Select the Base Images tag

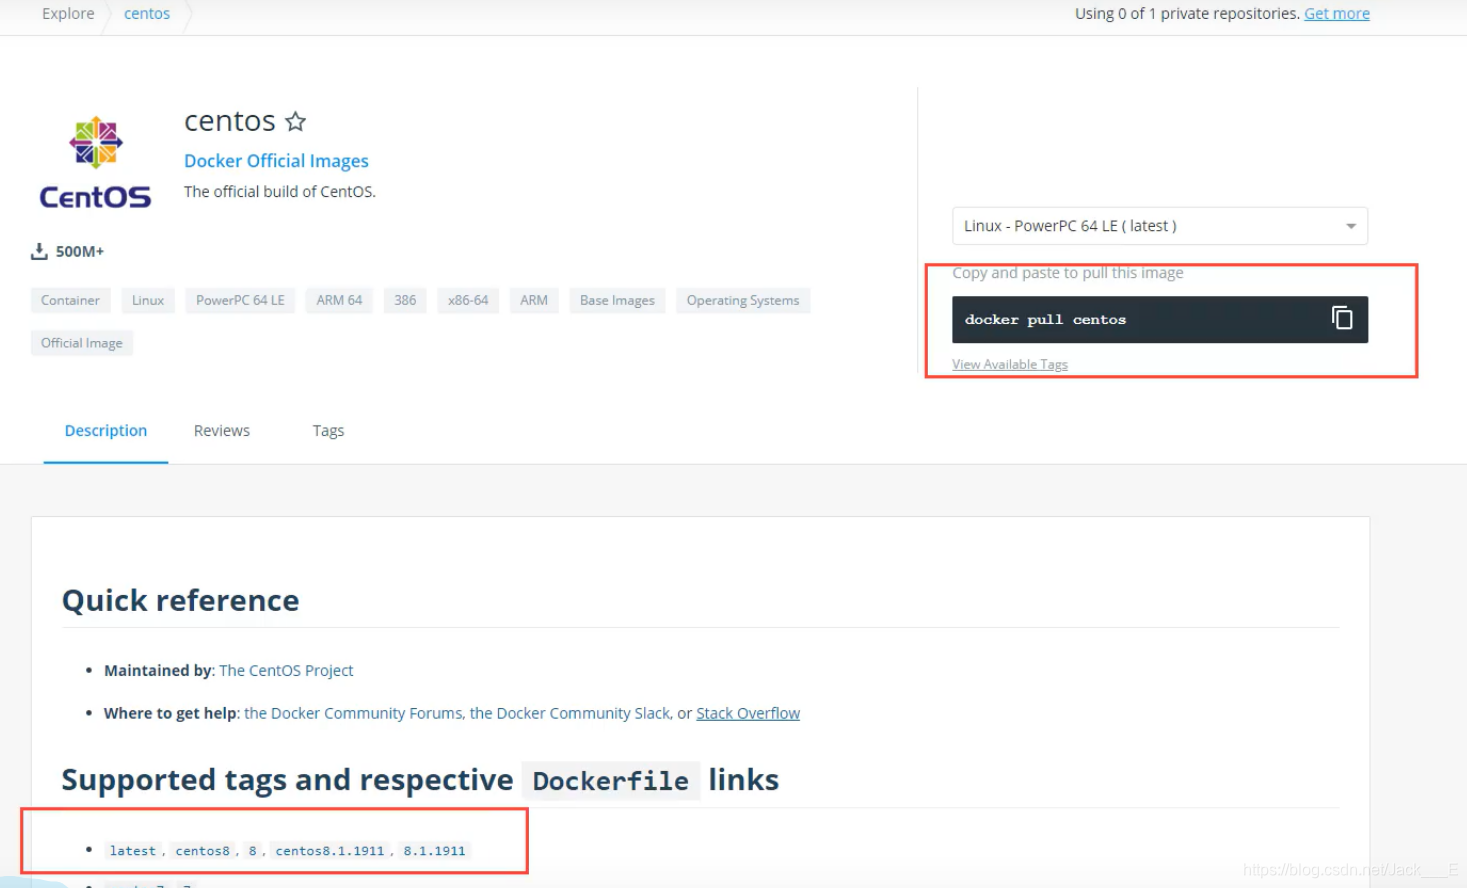coord(617,300)
